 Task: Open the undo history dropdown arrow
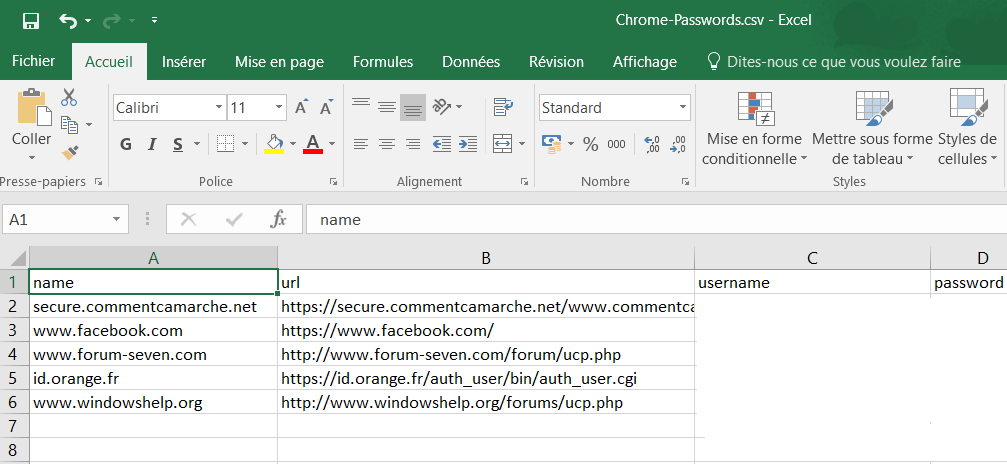88,21
